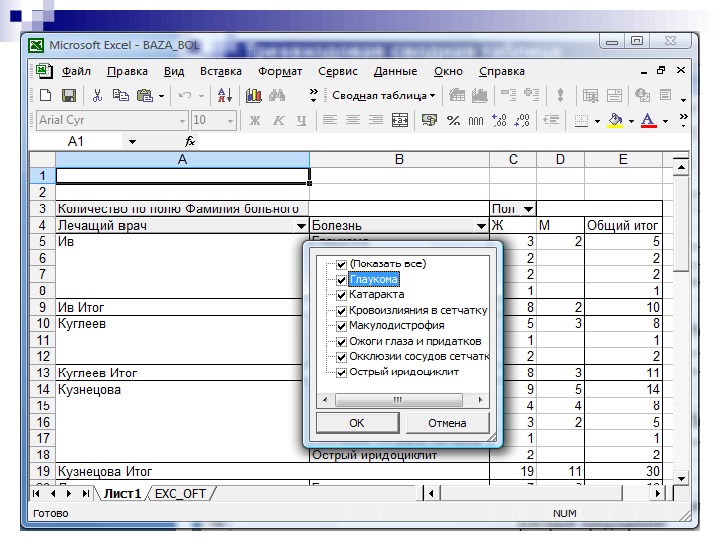Copy selection using the Copy icon
This screenshot has width=720, height=540.
[x=121, y=96]
